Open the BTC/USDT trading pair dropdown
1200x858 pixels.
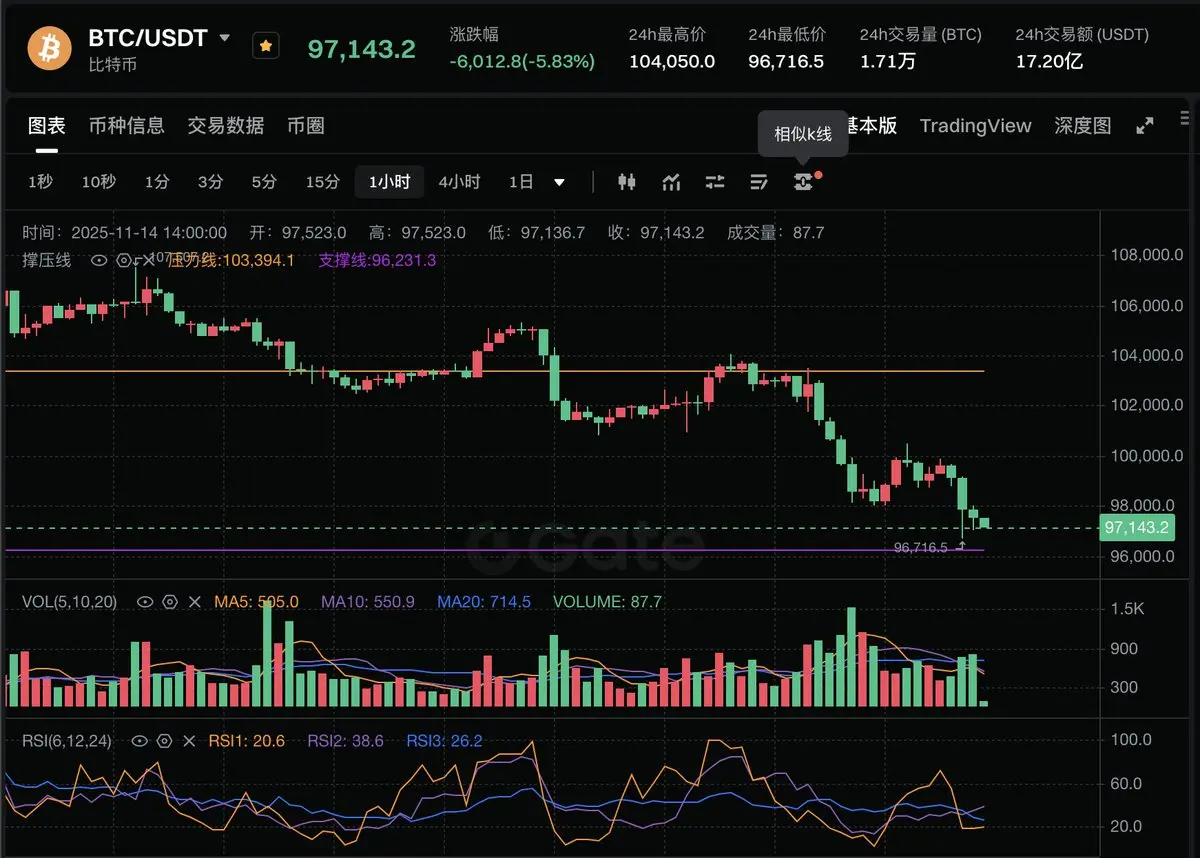224,38
